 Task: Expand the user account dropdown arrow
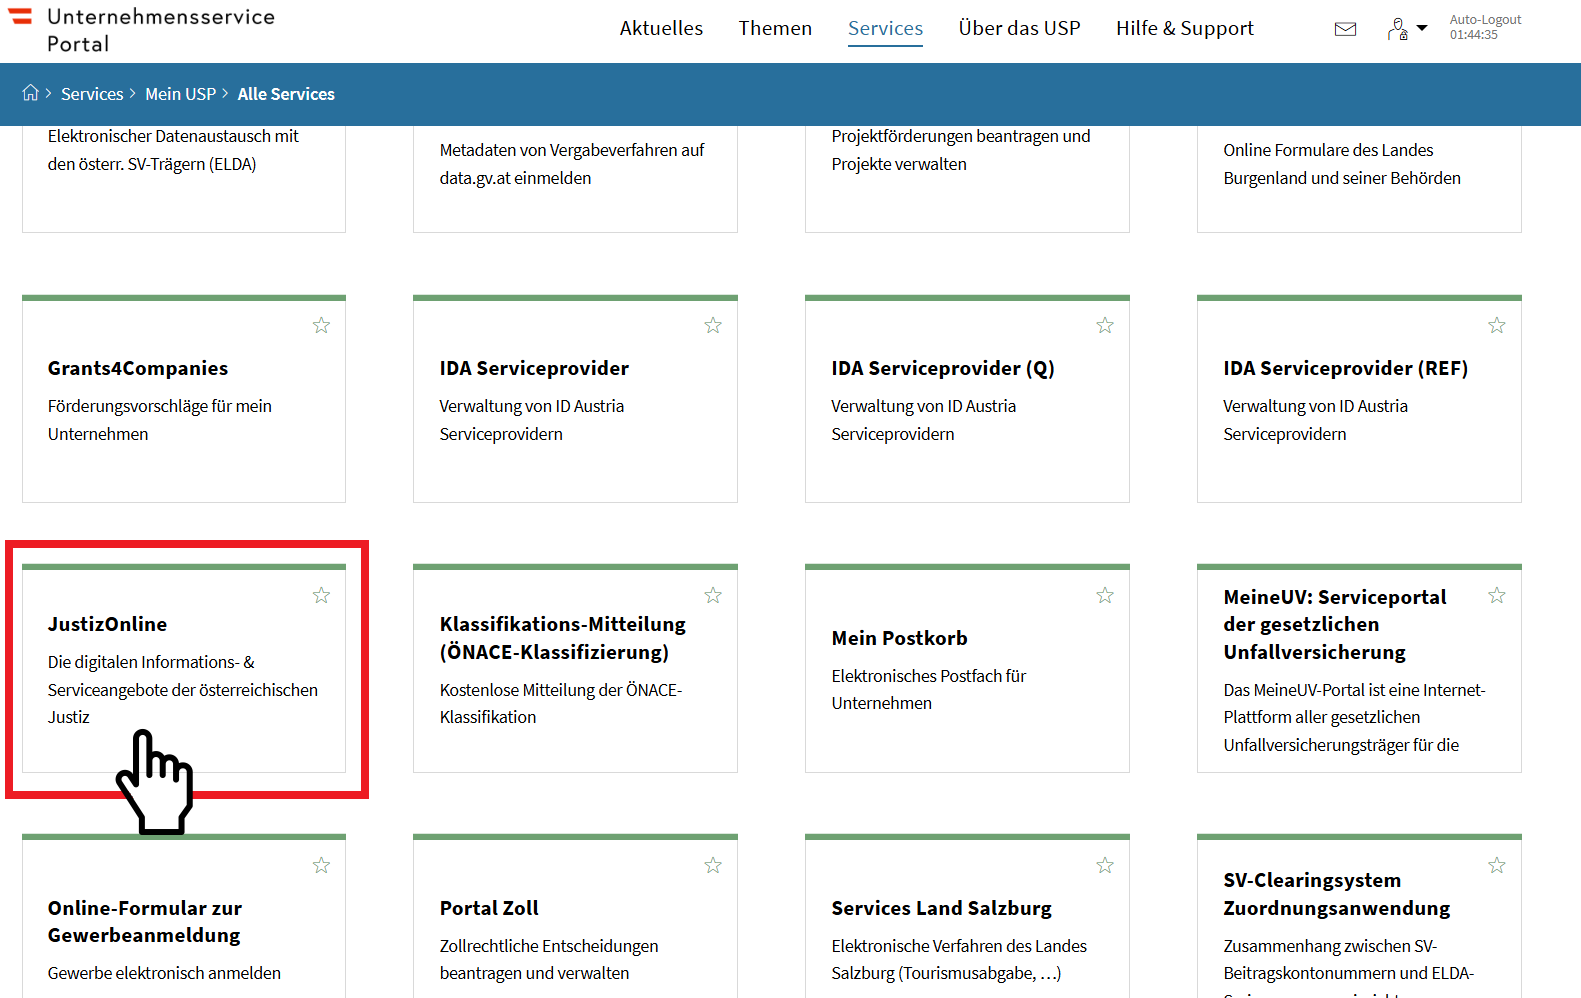point(1422,28)
